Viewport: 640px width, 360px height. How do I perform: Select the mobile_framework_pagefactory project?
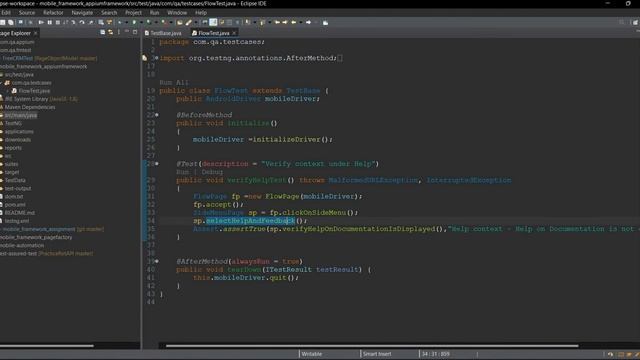tap(36, 237)
